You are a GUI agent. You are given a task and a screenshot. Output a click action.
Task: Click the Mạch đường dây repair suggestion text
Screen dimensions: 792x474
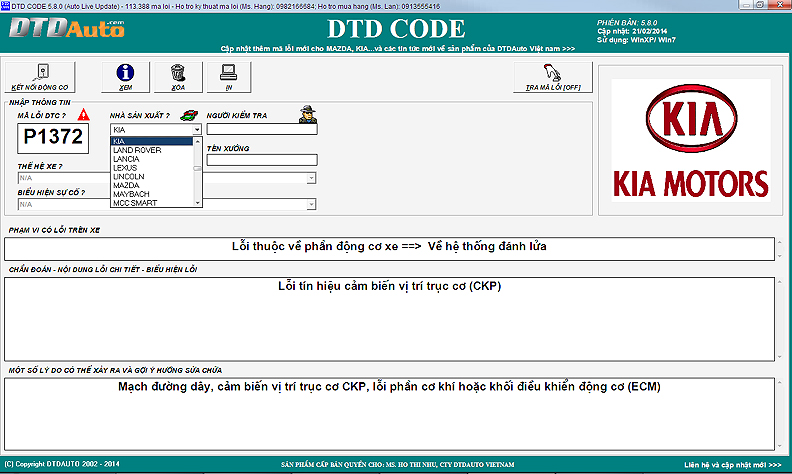[389, 387]
